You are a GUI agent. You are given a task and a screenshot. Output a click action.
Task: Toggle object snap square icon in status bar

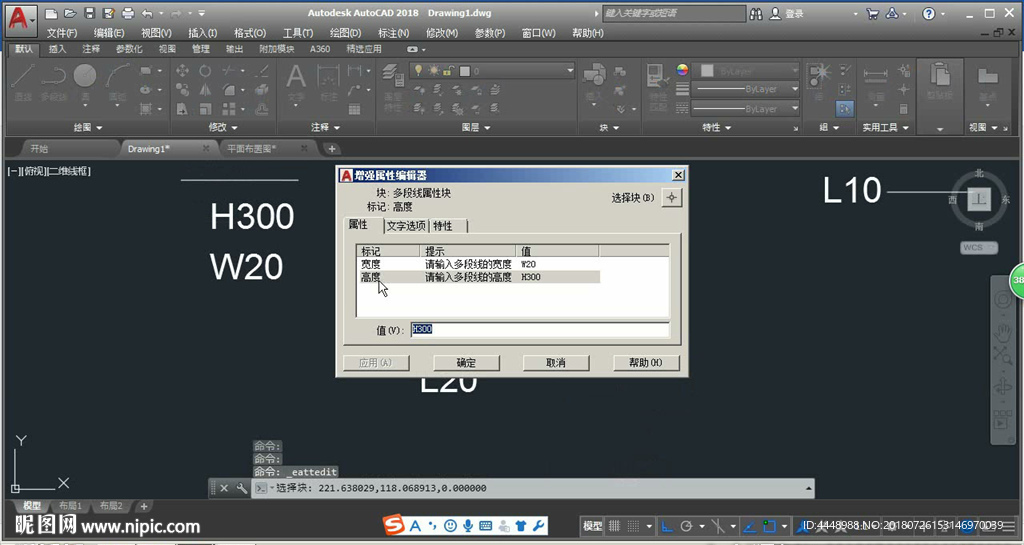769,526
